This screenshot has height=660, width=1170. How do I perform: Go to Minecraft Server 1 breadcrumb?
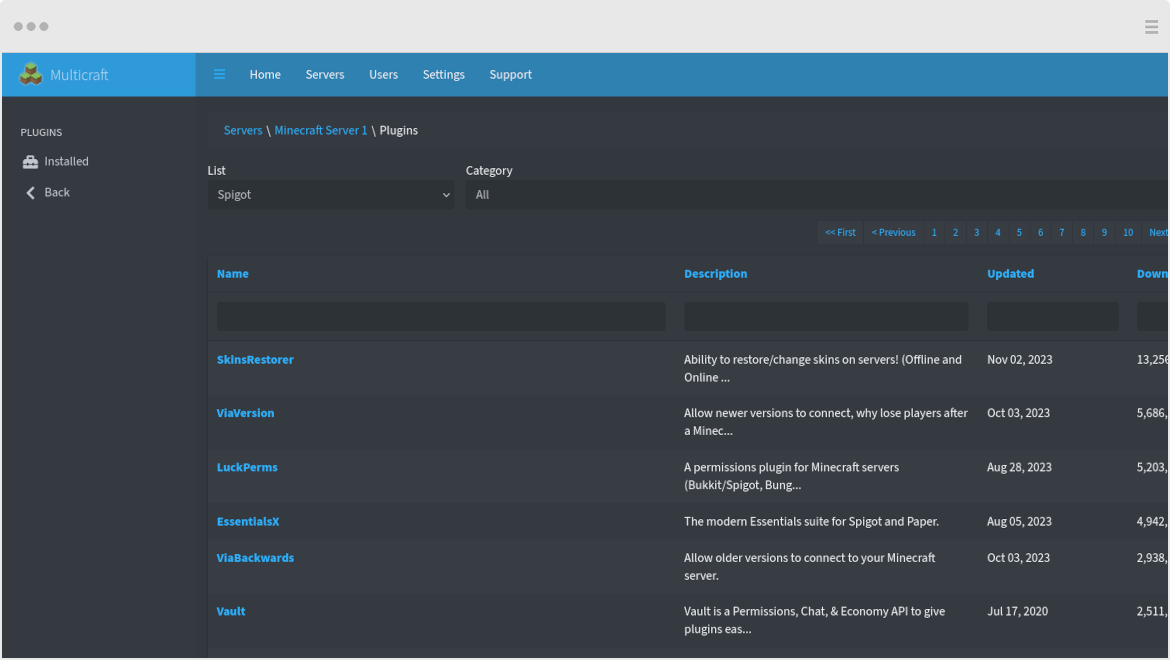coord(321,131)
